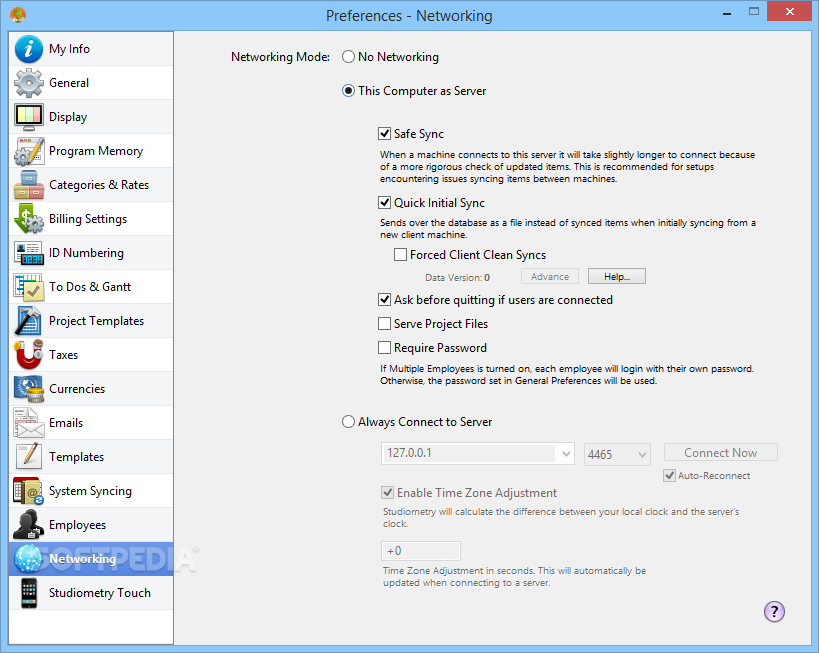Go to the Project Templates pane
The image size is (819, 653).
pyautogui.click(x=91, y=321)
